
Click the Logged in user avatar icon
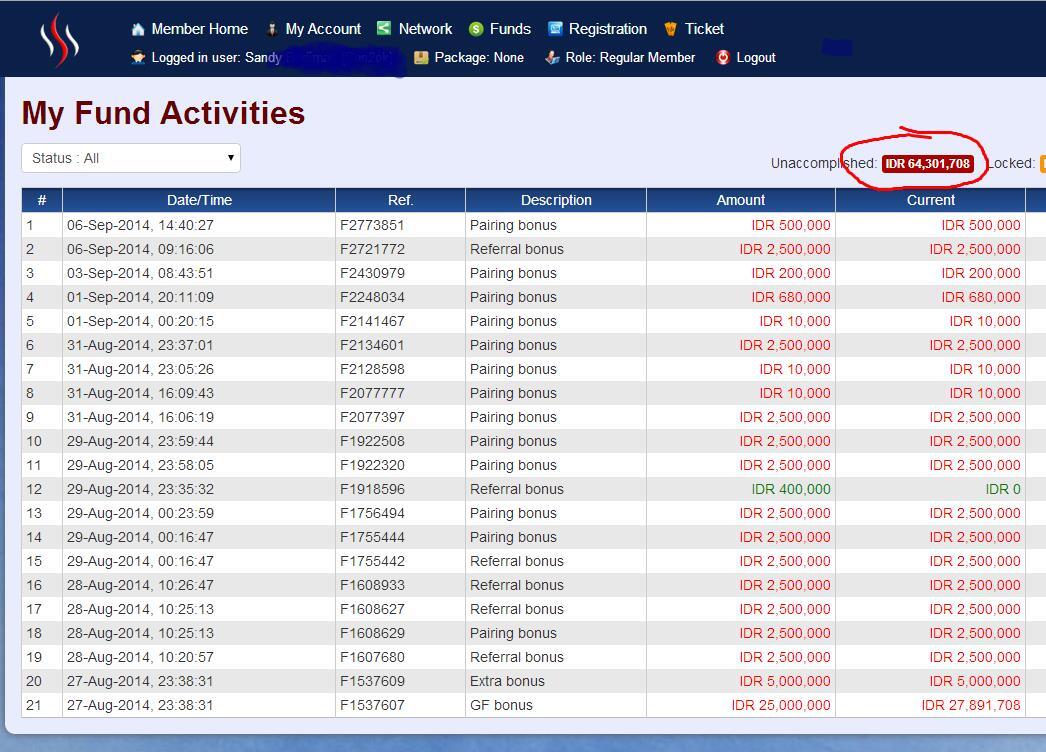(x=138, y=57)
